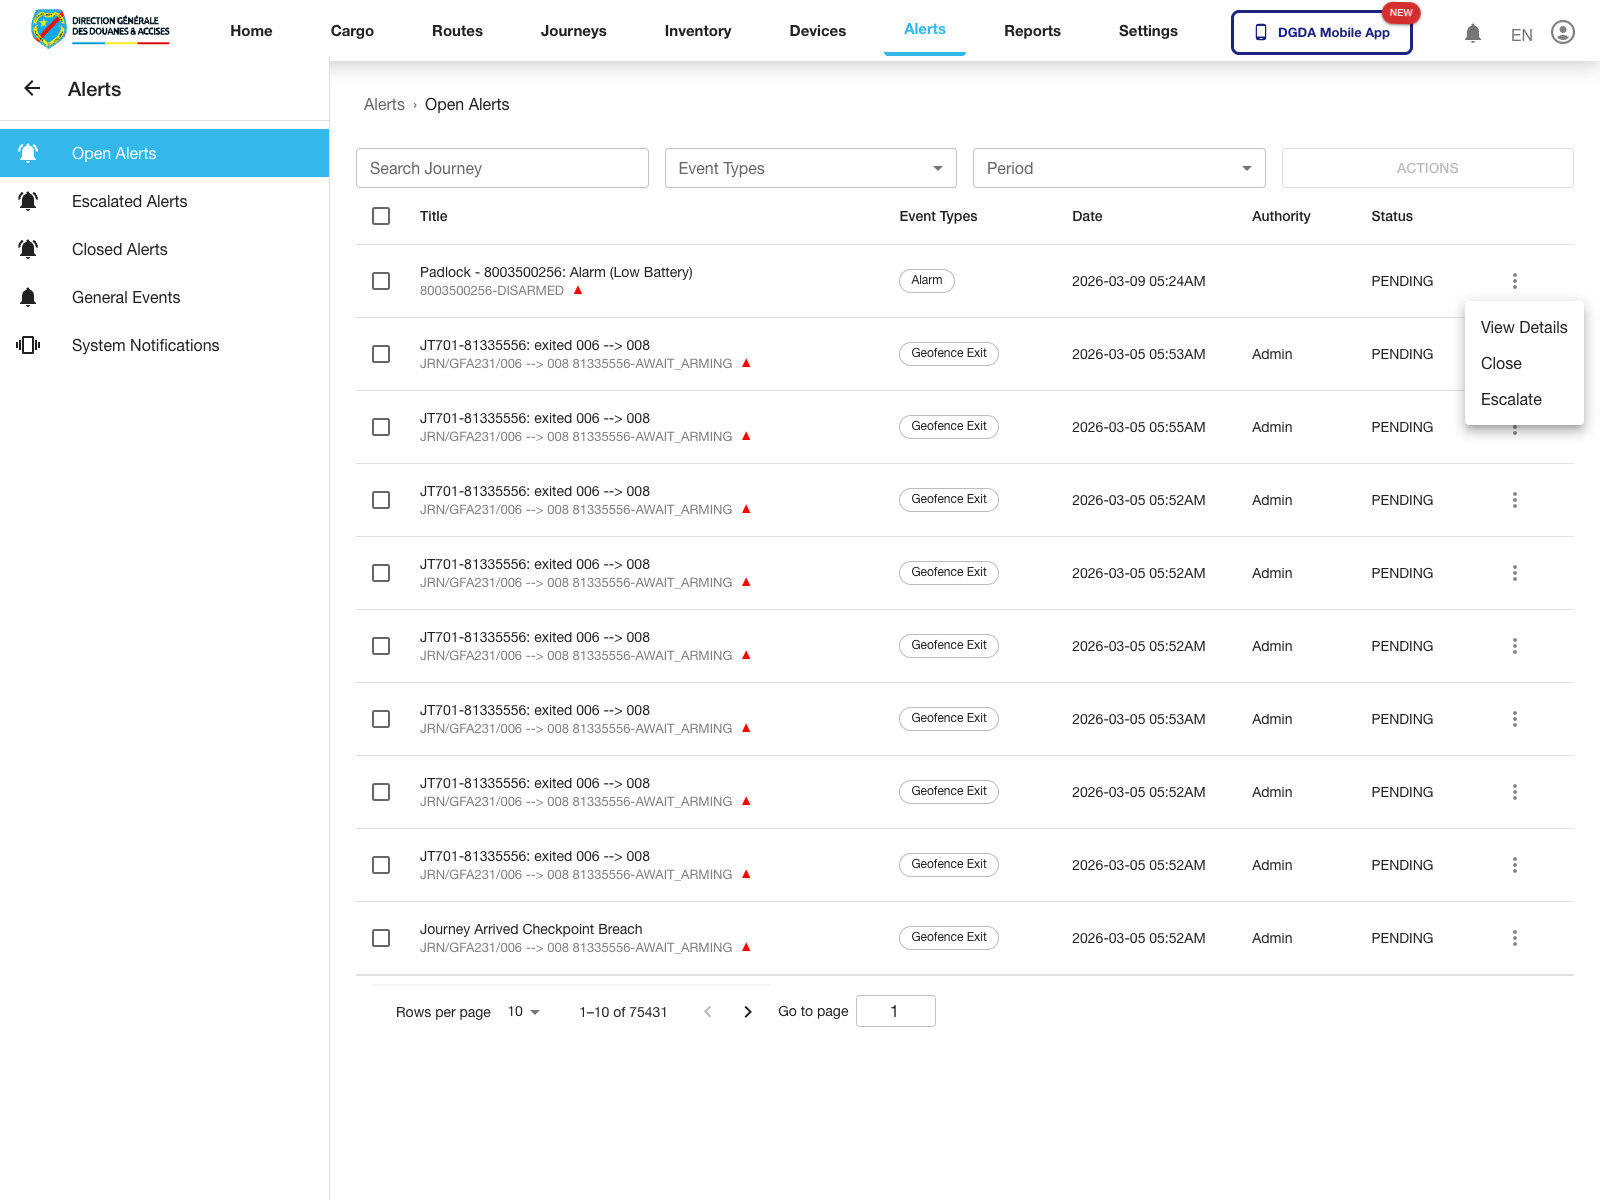Open the user account profile icon
1600x1200 pixels.
coord(1562,32)
